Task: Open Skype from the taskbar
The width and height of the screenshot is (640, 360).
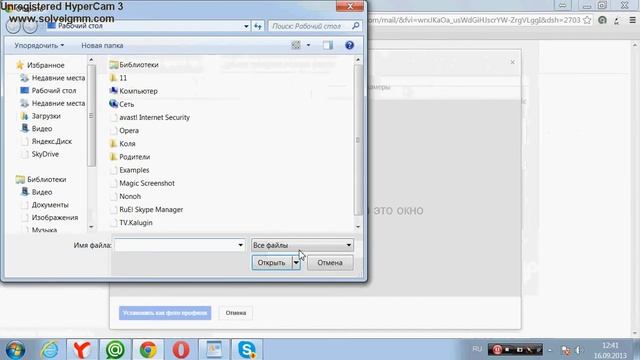Action: click(x=247, y=350)
